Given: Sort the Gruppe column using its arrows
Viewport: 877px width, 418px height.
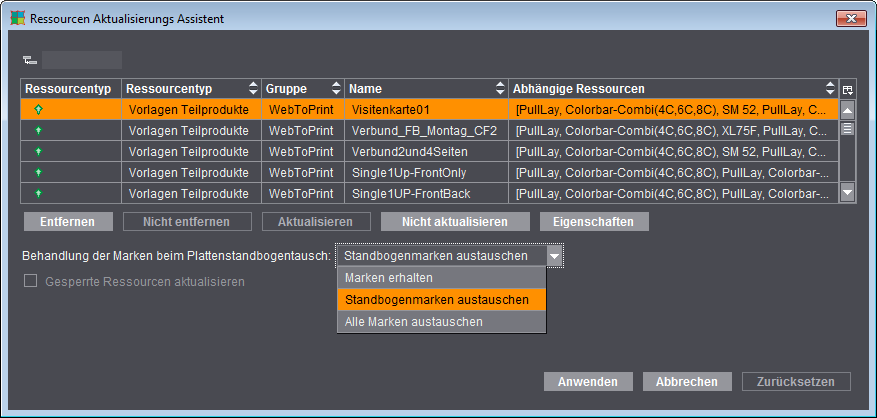Looking at the screenshot, I should coord(336,88).
